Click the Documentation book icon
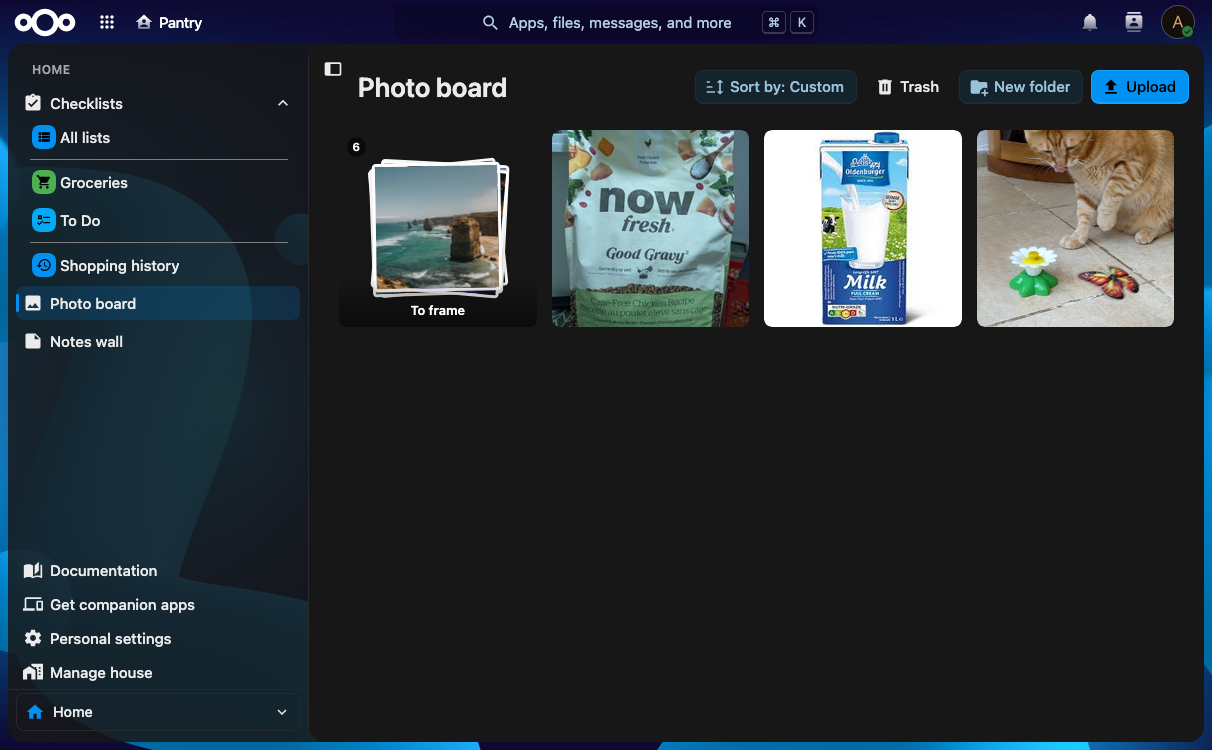 (33, 570)
